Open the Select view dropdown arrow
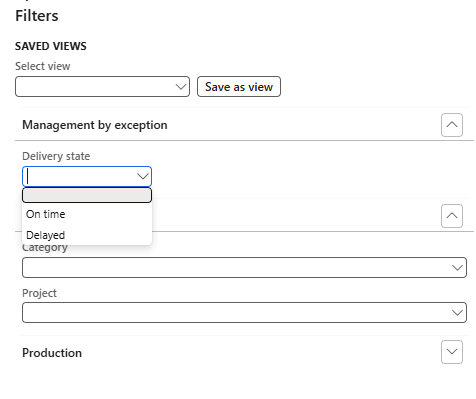Viewport: 476px width, 399px height. coord(181,87)
